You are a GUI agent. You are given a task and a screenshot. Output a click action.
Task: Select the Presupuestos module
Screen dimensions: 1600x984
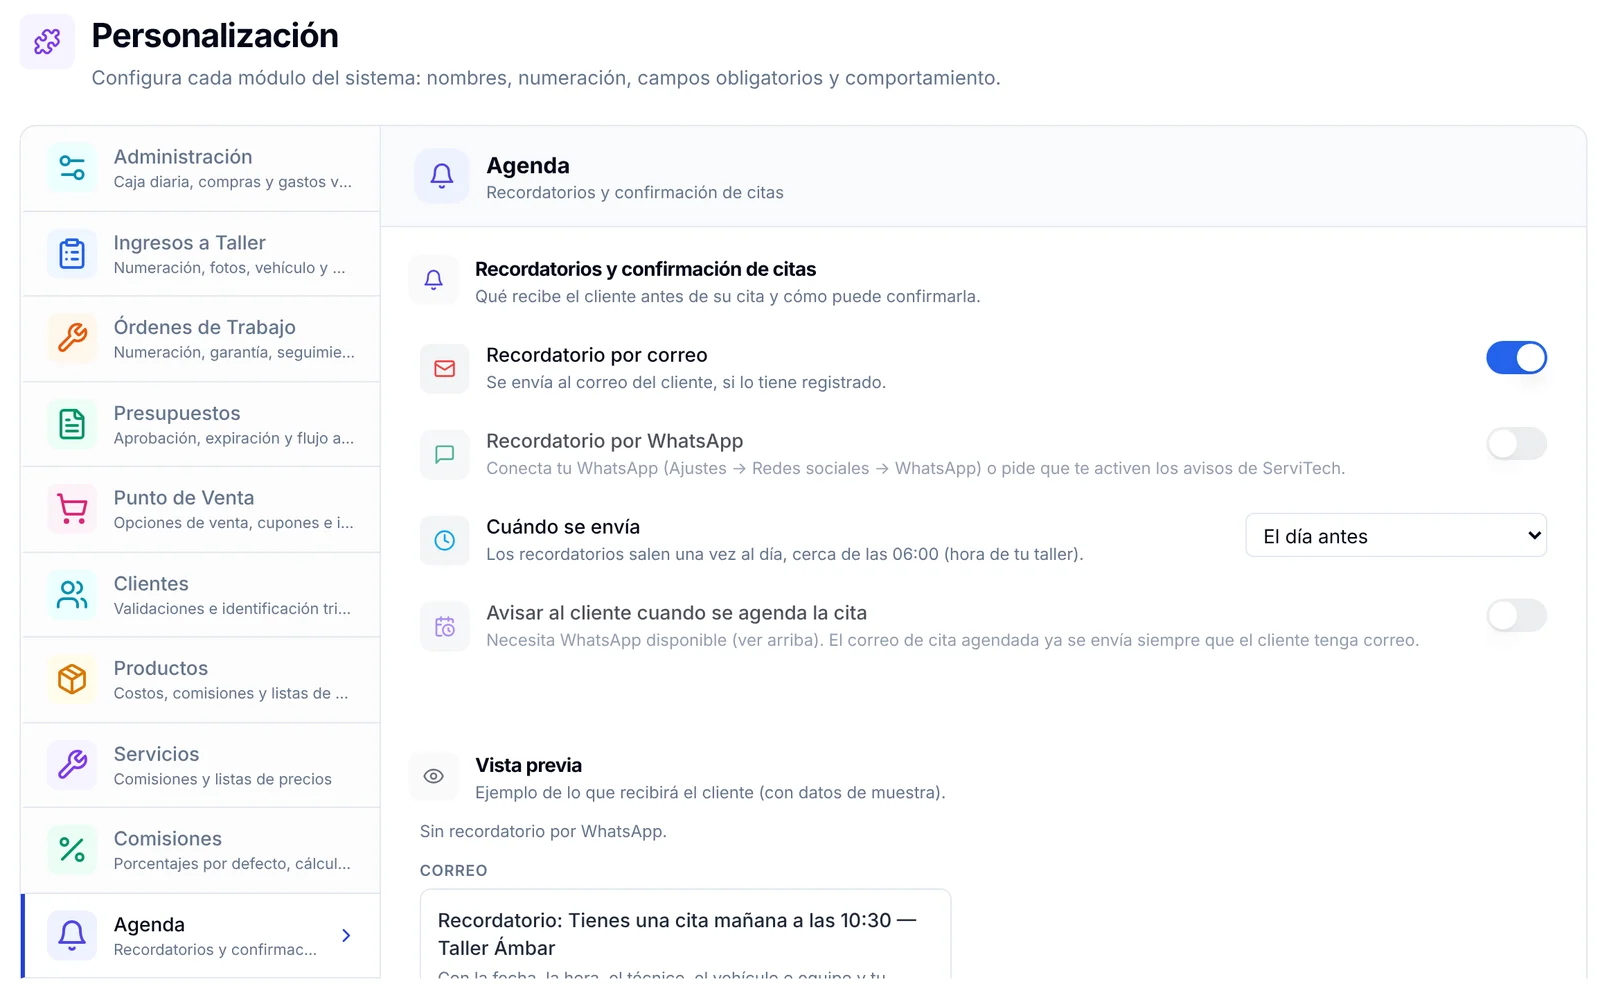pyautogui.click(x=200, y=424)
